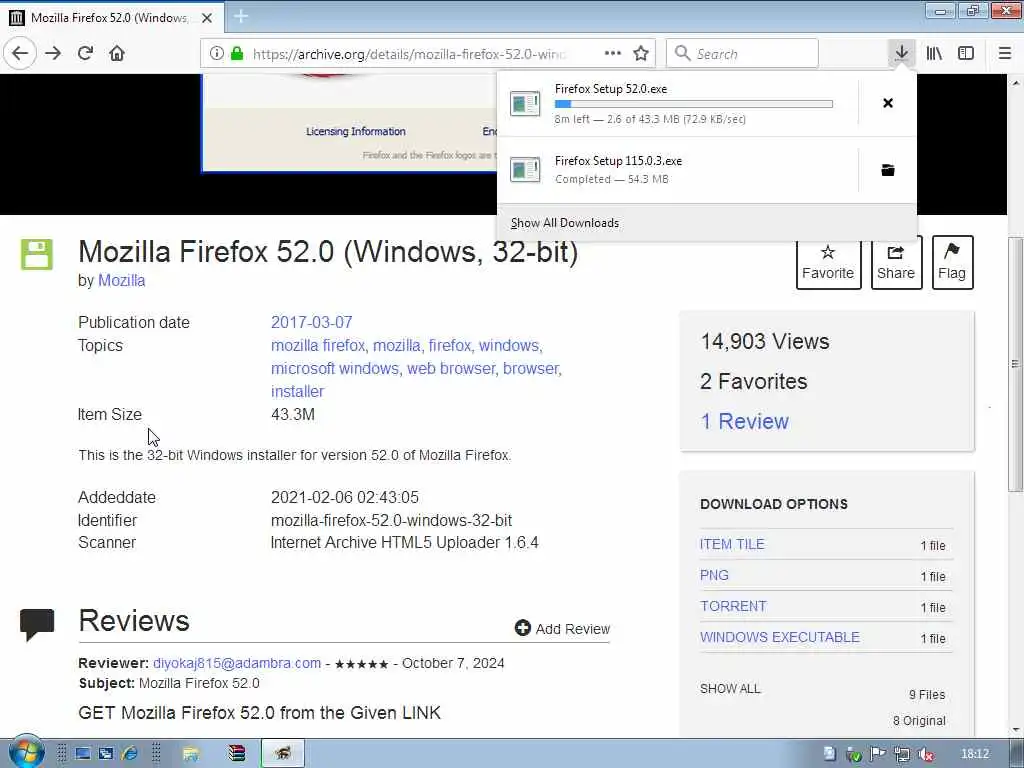
Task: Open Action Center flag tray icon
Action: point(878,754)
